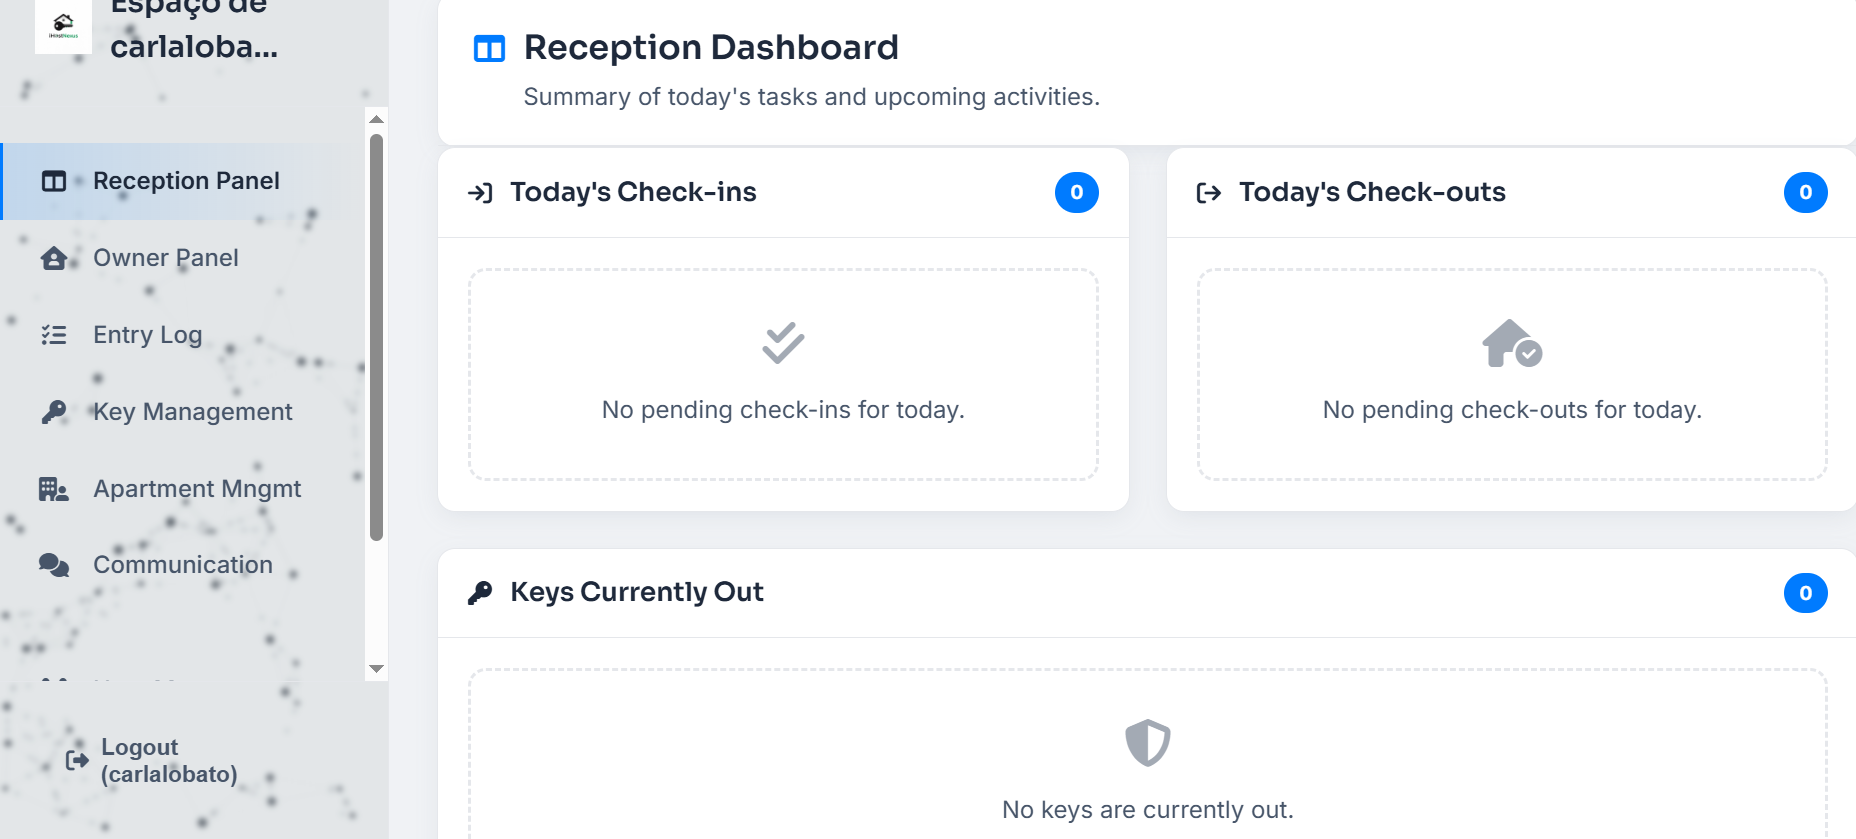The width and height of the screenshot is (1856, 839).
Task: Click the Entry Log list icon
Action: pyautogui.click(x=54, y=335)
